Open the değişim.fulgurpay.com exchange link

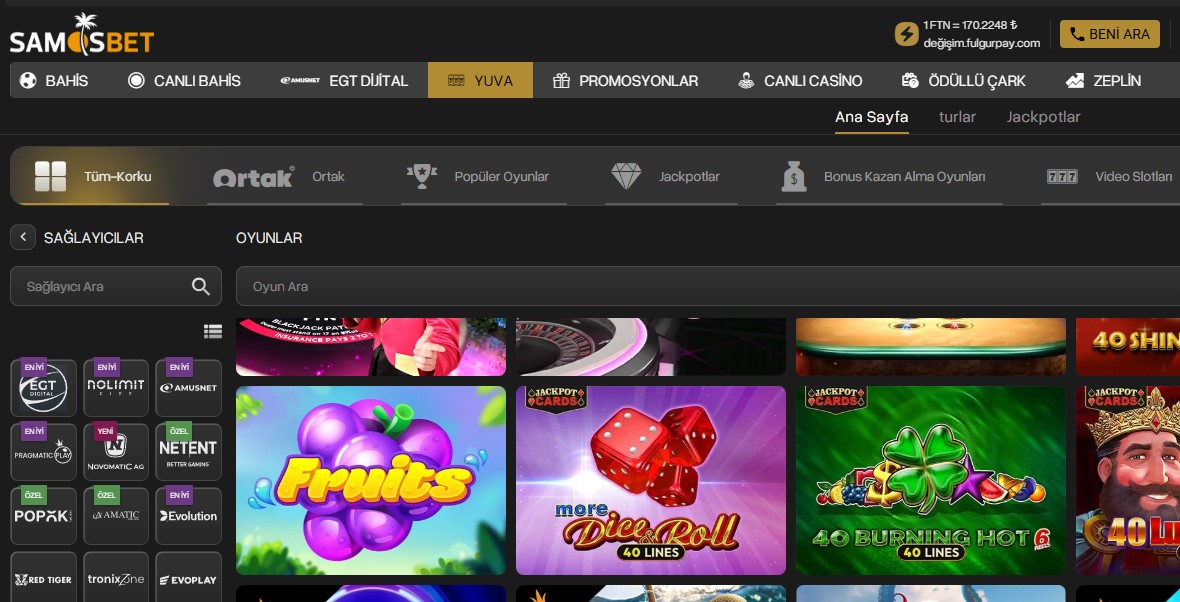(981, 43)
